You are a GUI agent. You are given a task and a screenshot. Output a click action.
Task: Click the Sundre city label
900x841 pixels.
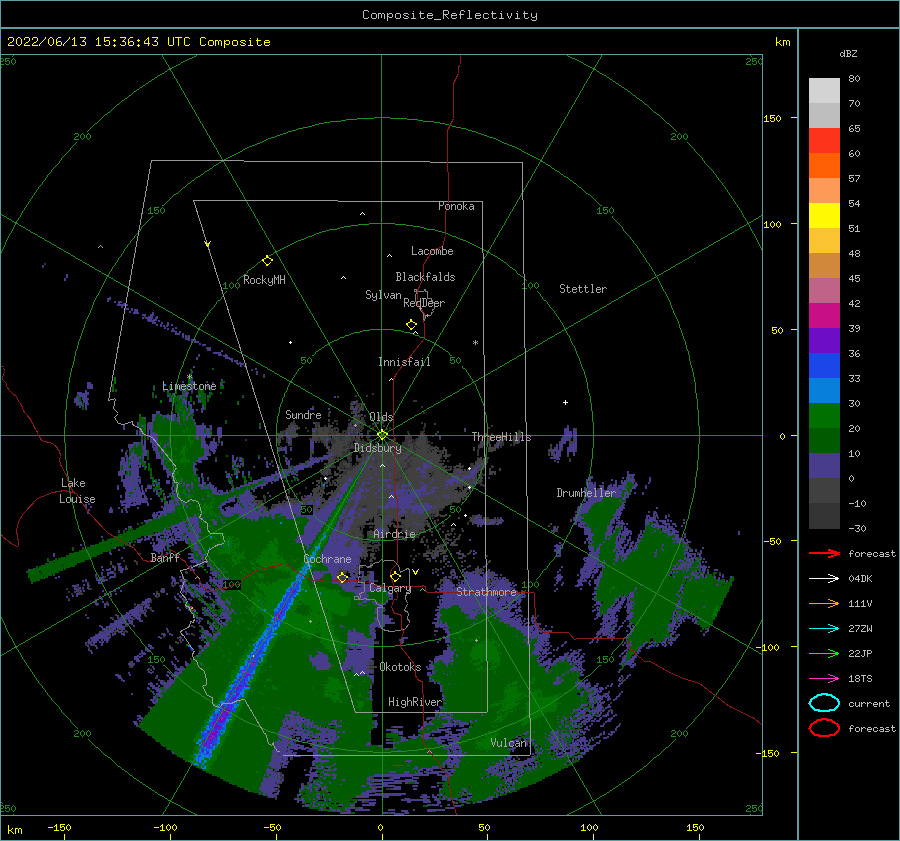(303, 414)
